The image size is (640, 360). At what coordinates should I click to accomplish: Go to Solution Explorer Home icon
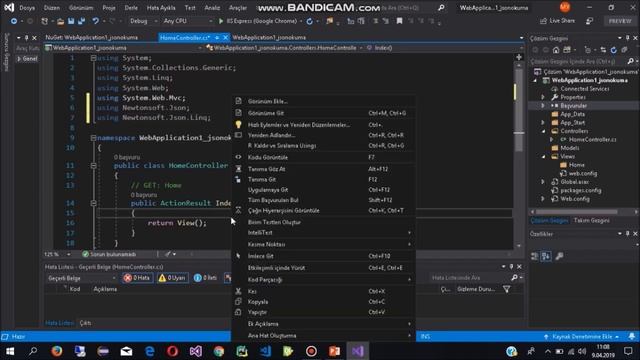click(x=556, y=50)
